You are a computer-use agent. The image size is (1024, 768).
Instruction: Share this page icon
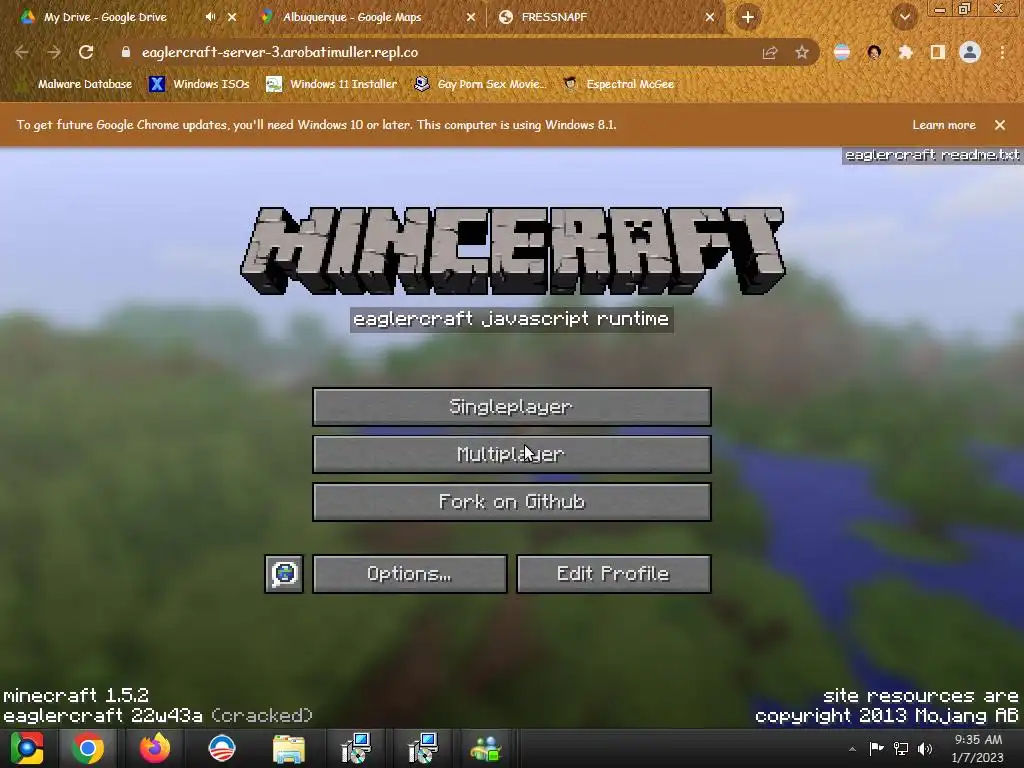coord(770,52)
